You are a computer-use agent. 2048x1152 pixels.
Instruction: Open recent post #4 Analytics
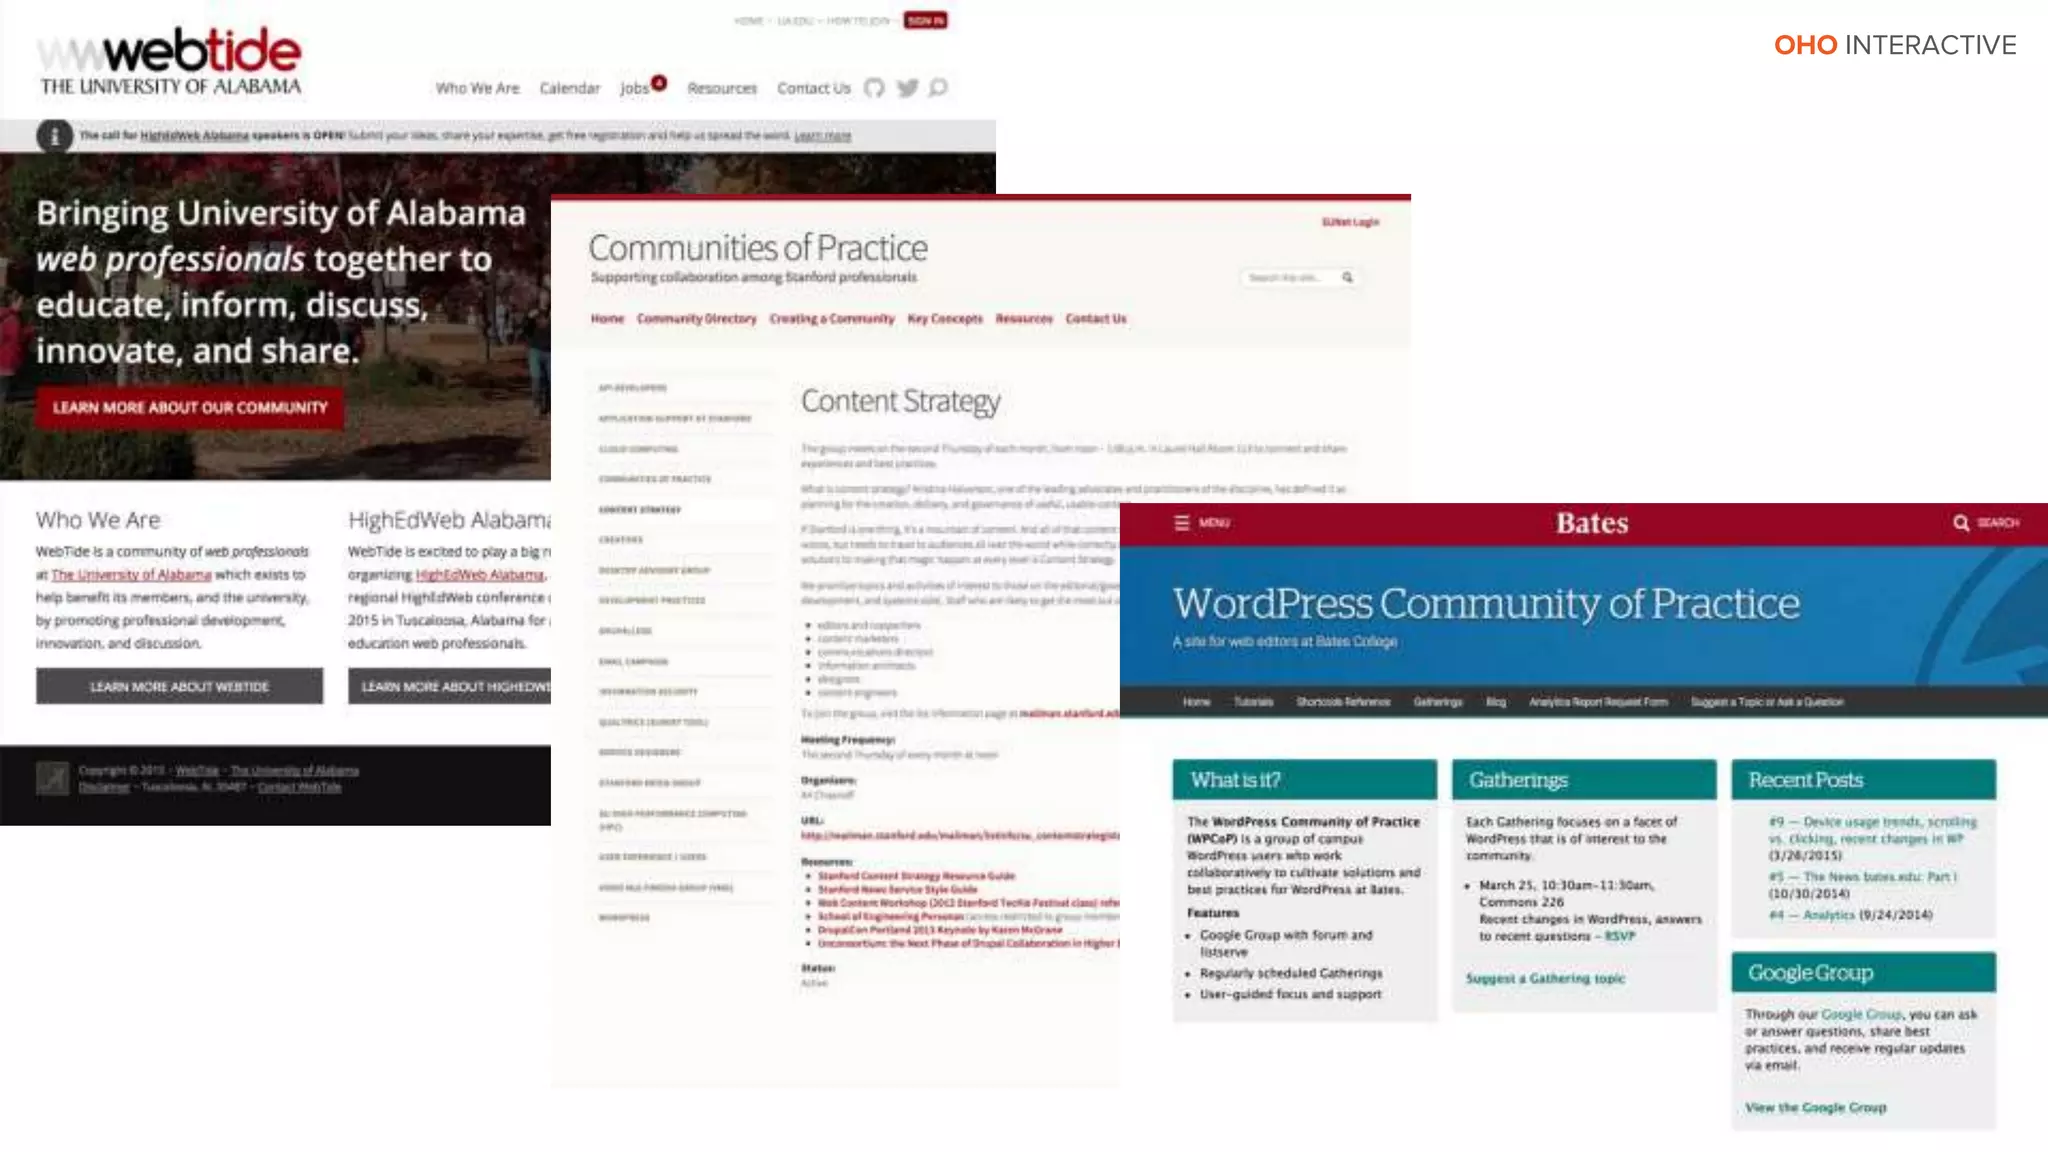tap(1812, 914)
